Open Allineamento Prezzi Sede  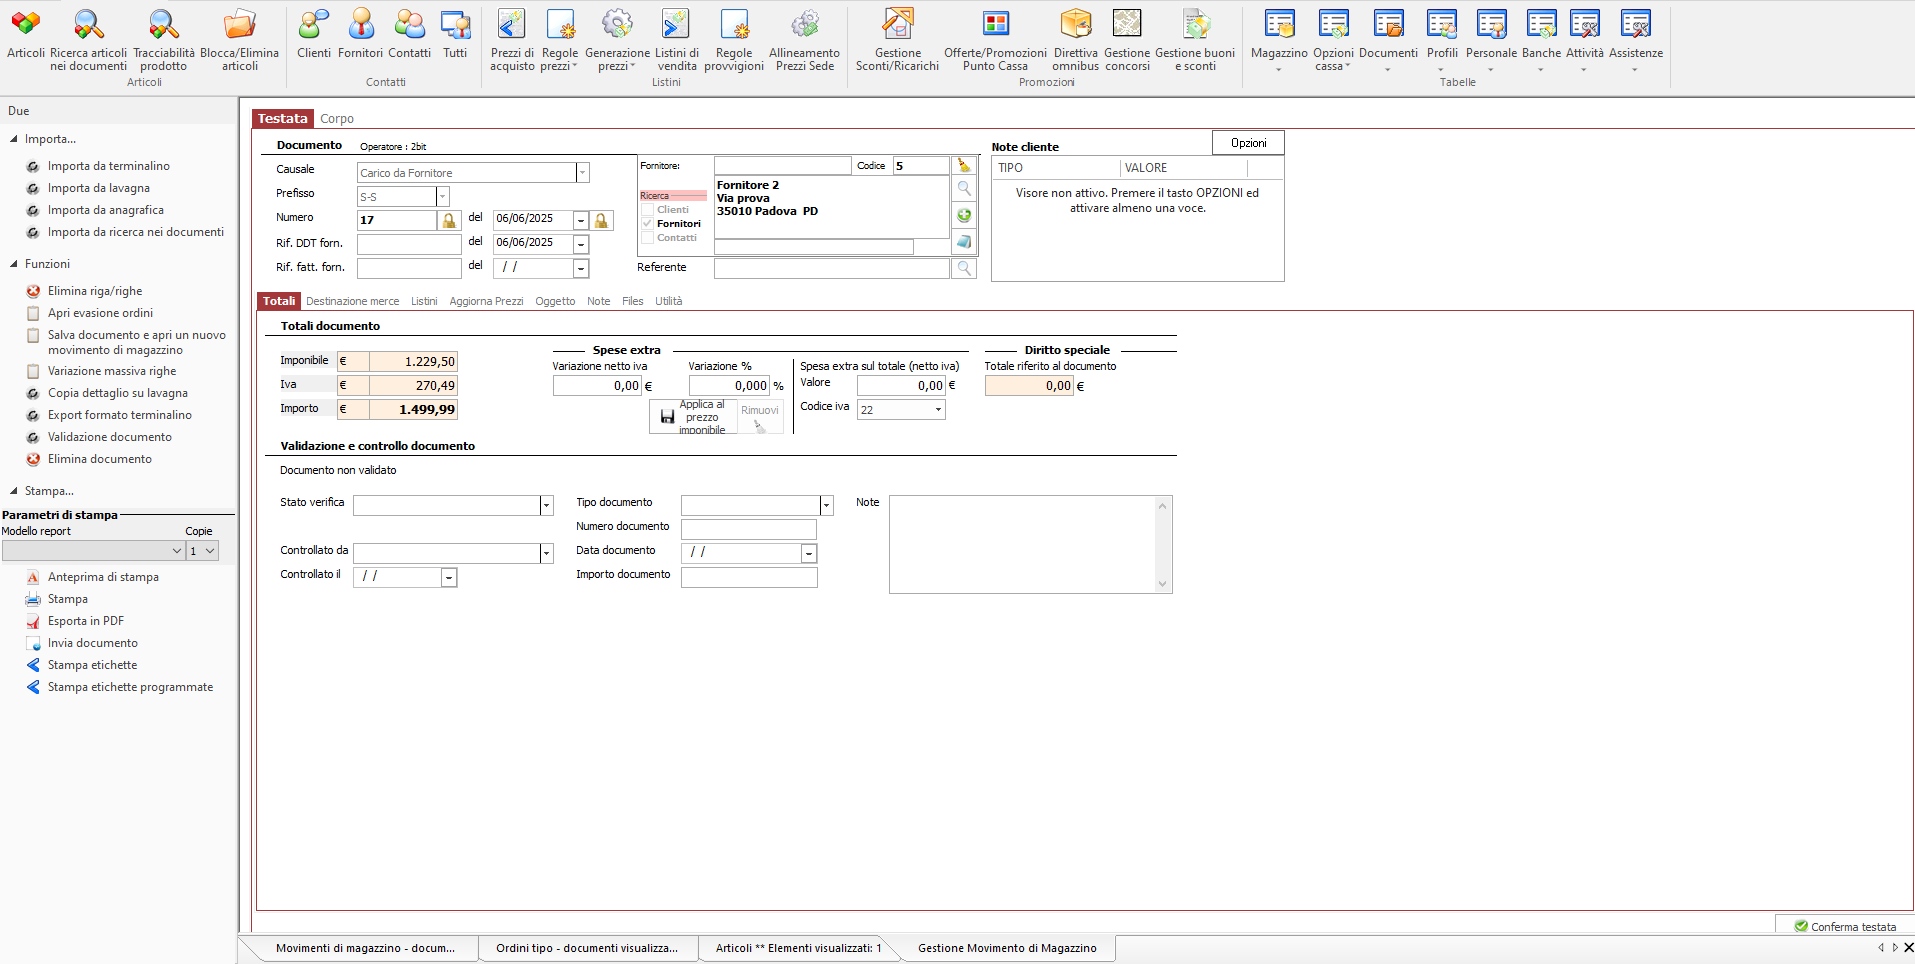click(x=805, y=40)
